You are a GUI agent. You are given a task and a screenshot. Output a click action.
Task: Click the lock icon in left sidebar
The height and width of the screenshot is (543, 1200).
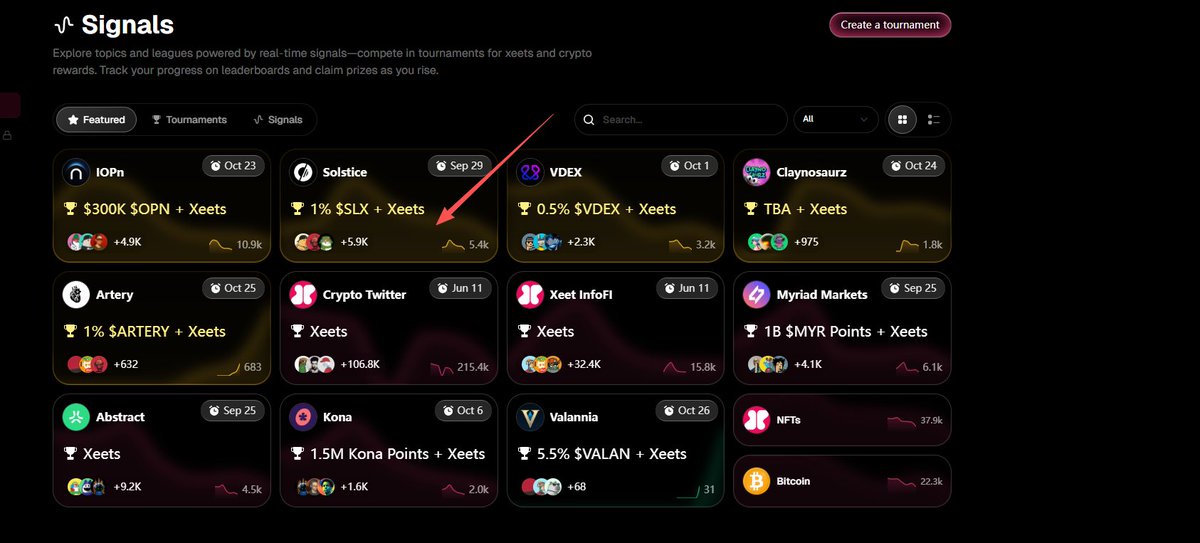[8, 135]
